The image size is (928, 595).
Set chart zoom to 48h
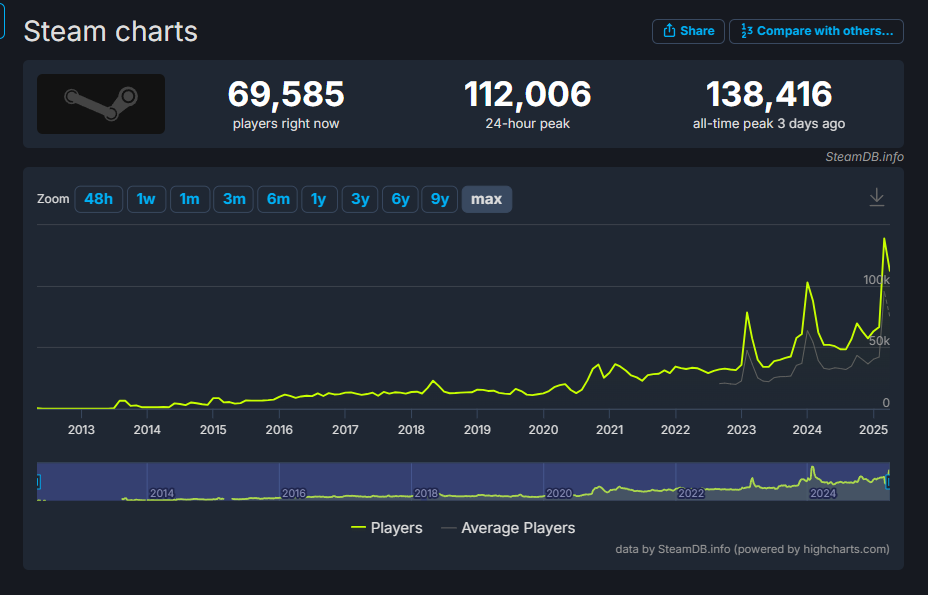click(x=98, y=199)
